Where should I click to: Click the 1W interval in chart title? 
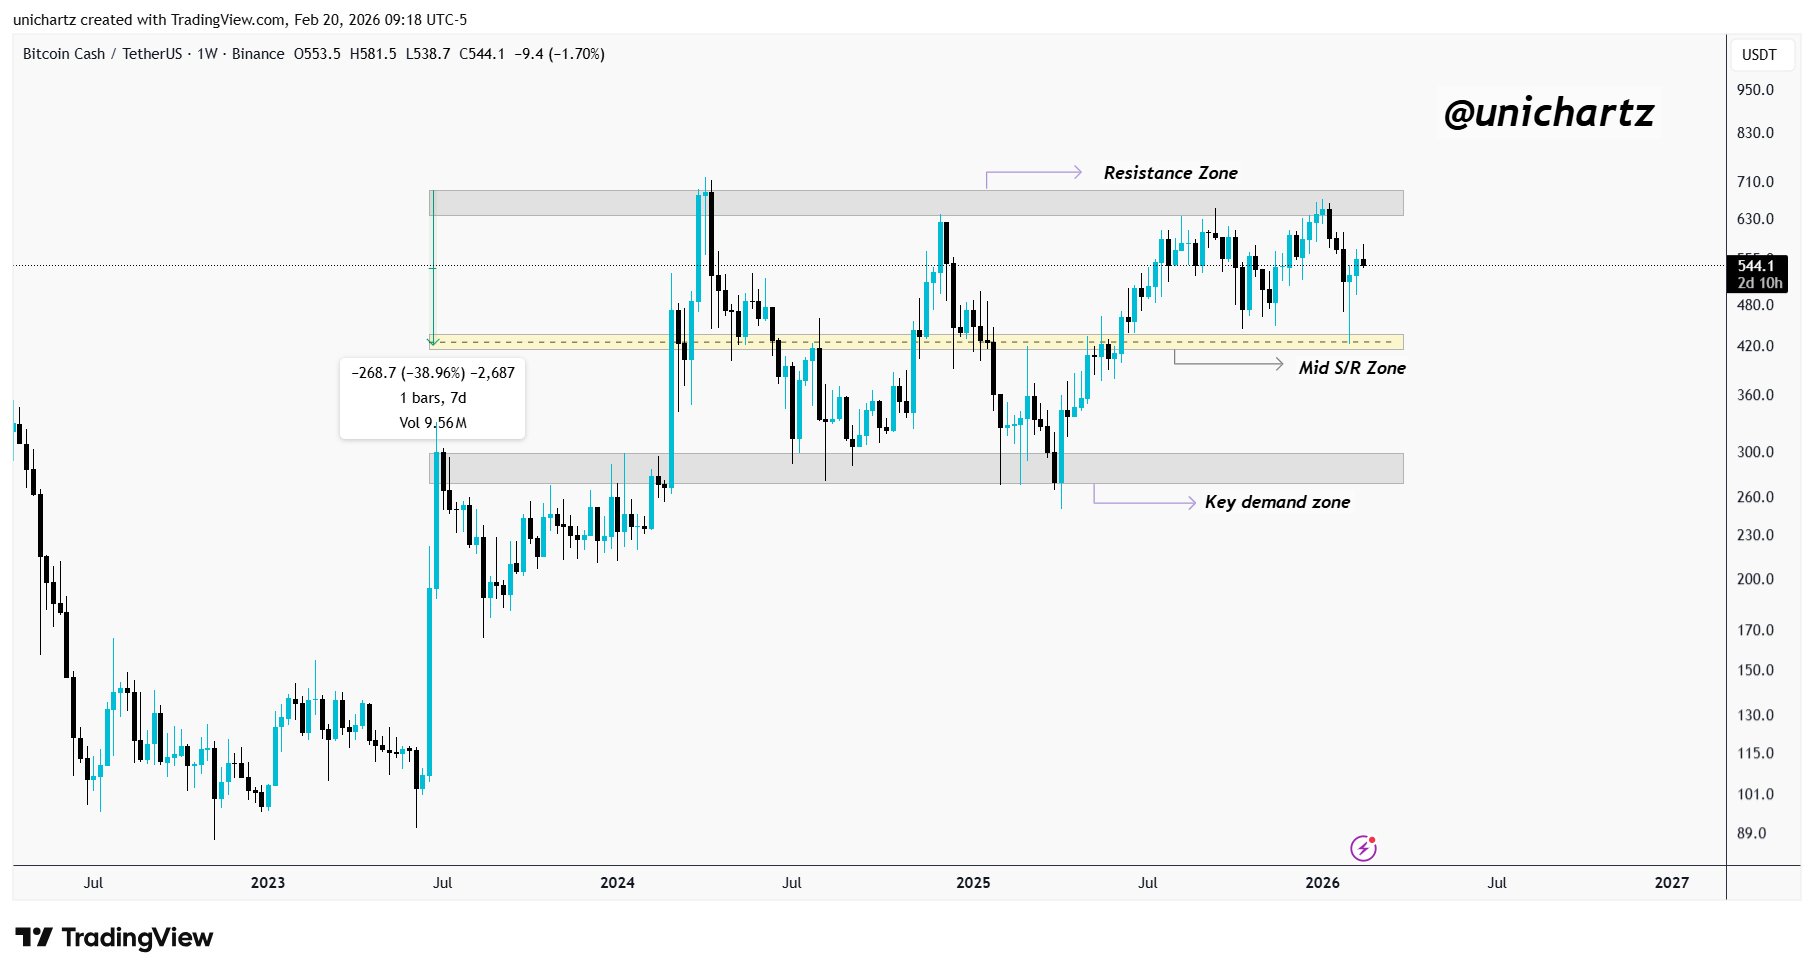207,54
